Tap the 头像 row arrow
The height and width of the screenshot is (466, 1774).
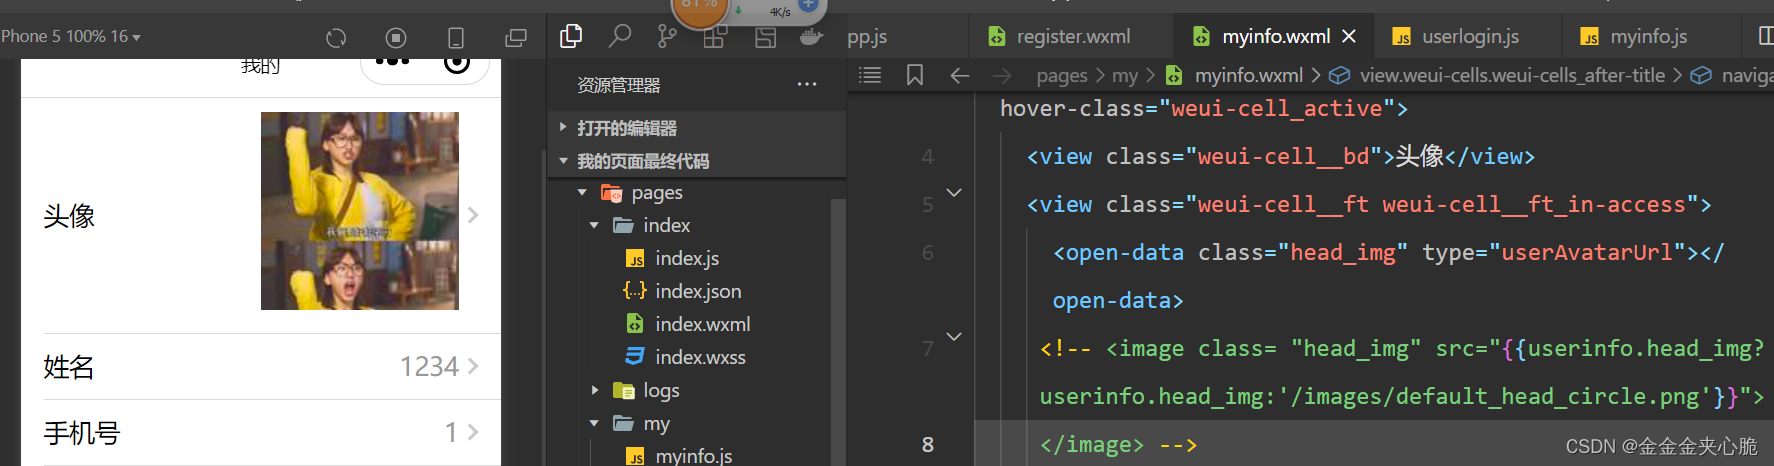click(x=473, y=214)
